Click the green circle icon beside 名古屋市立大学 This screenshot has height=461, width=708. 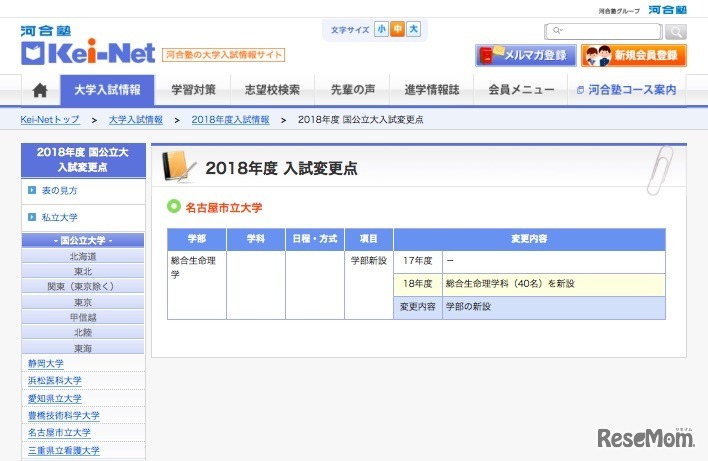click(174, 206)
